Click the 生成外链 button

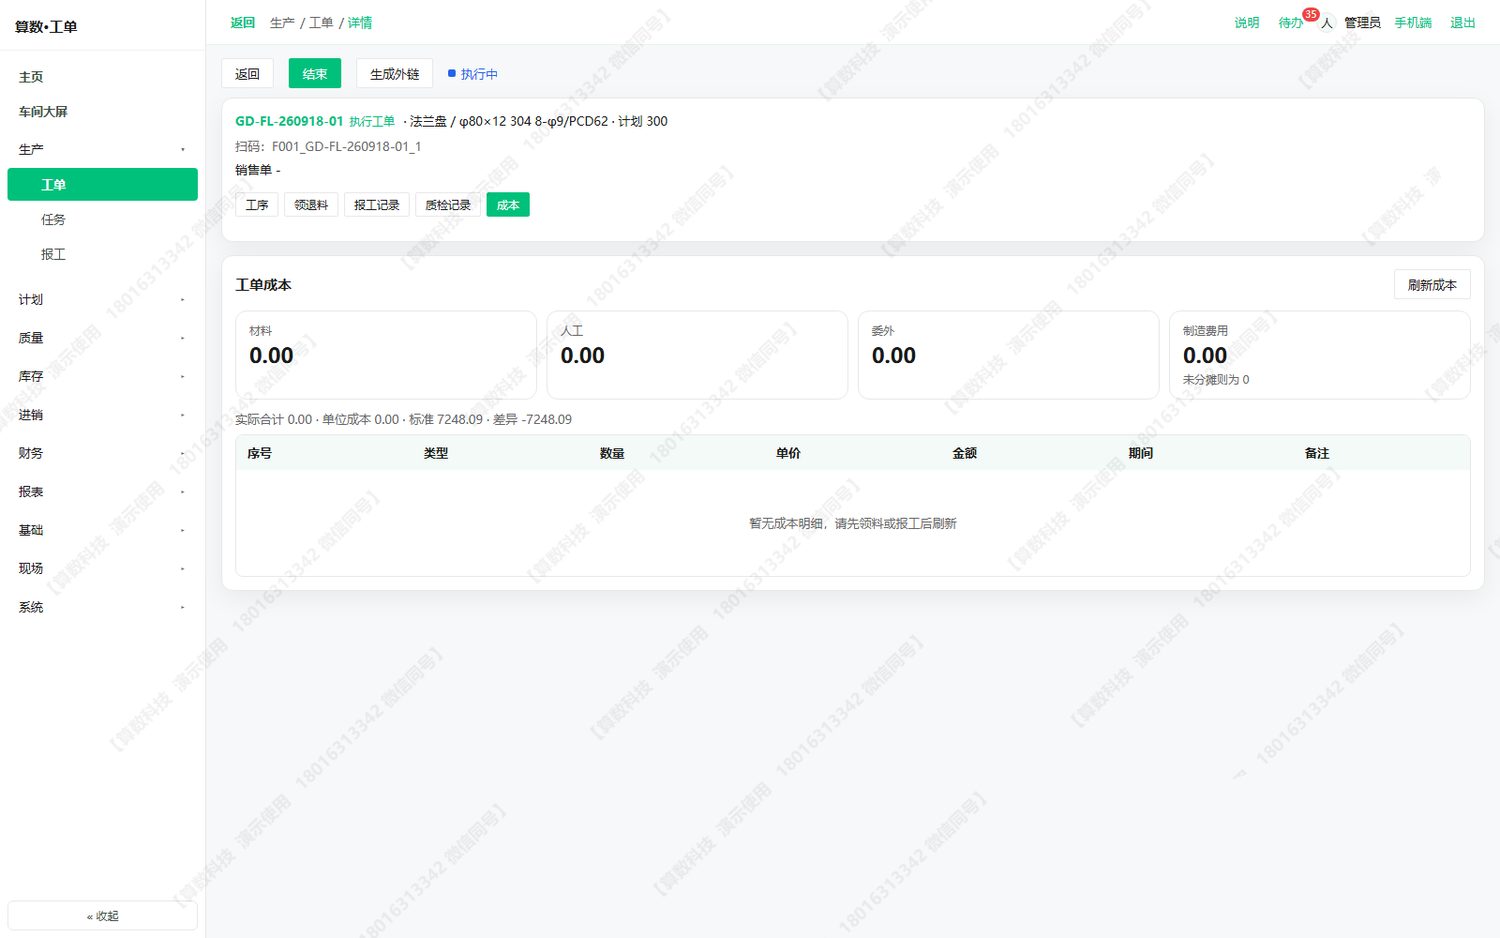(x=395, y=74)
